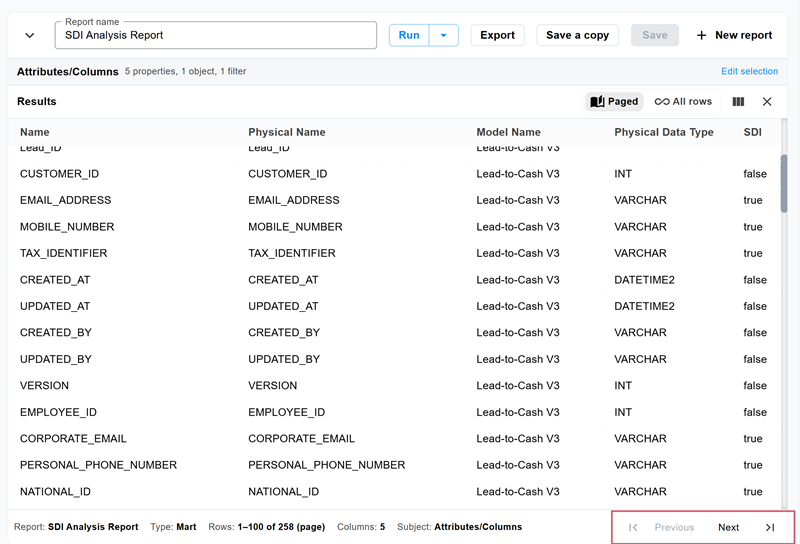Select the EMAIL_ADDRESS name cell
The height and width of the screenshot is (544, 800).
point(65,201)
